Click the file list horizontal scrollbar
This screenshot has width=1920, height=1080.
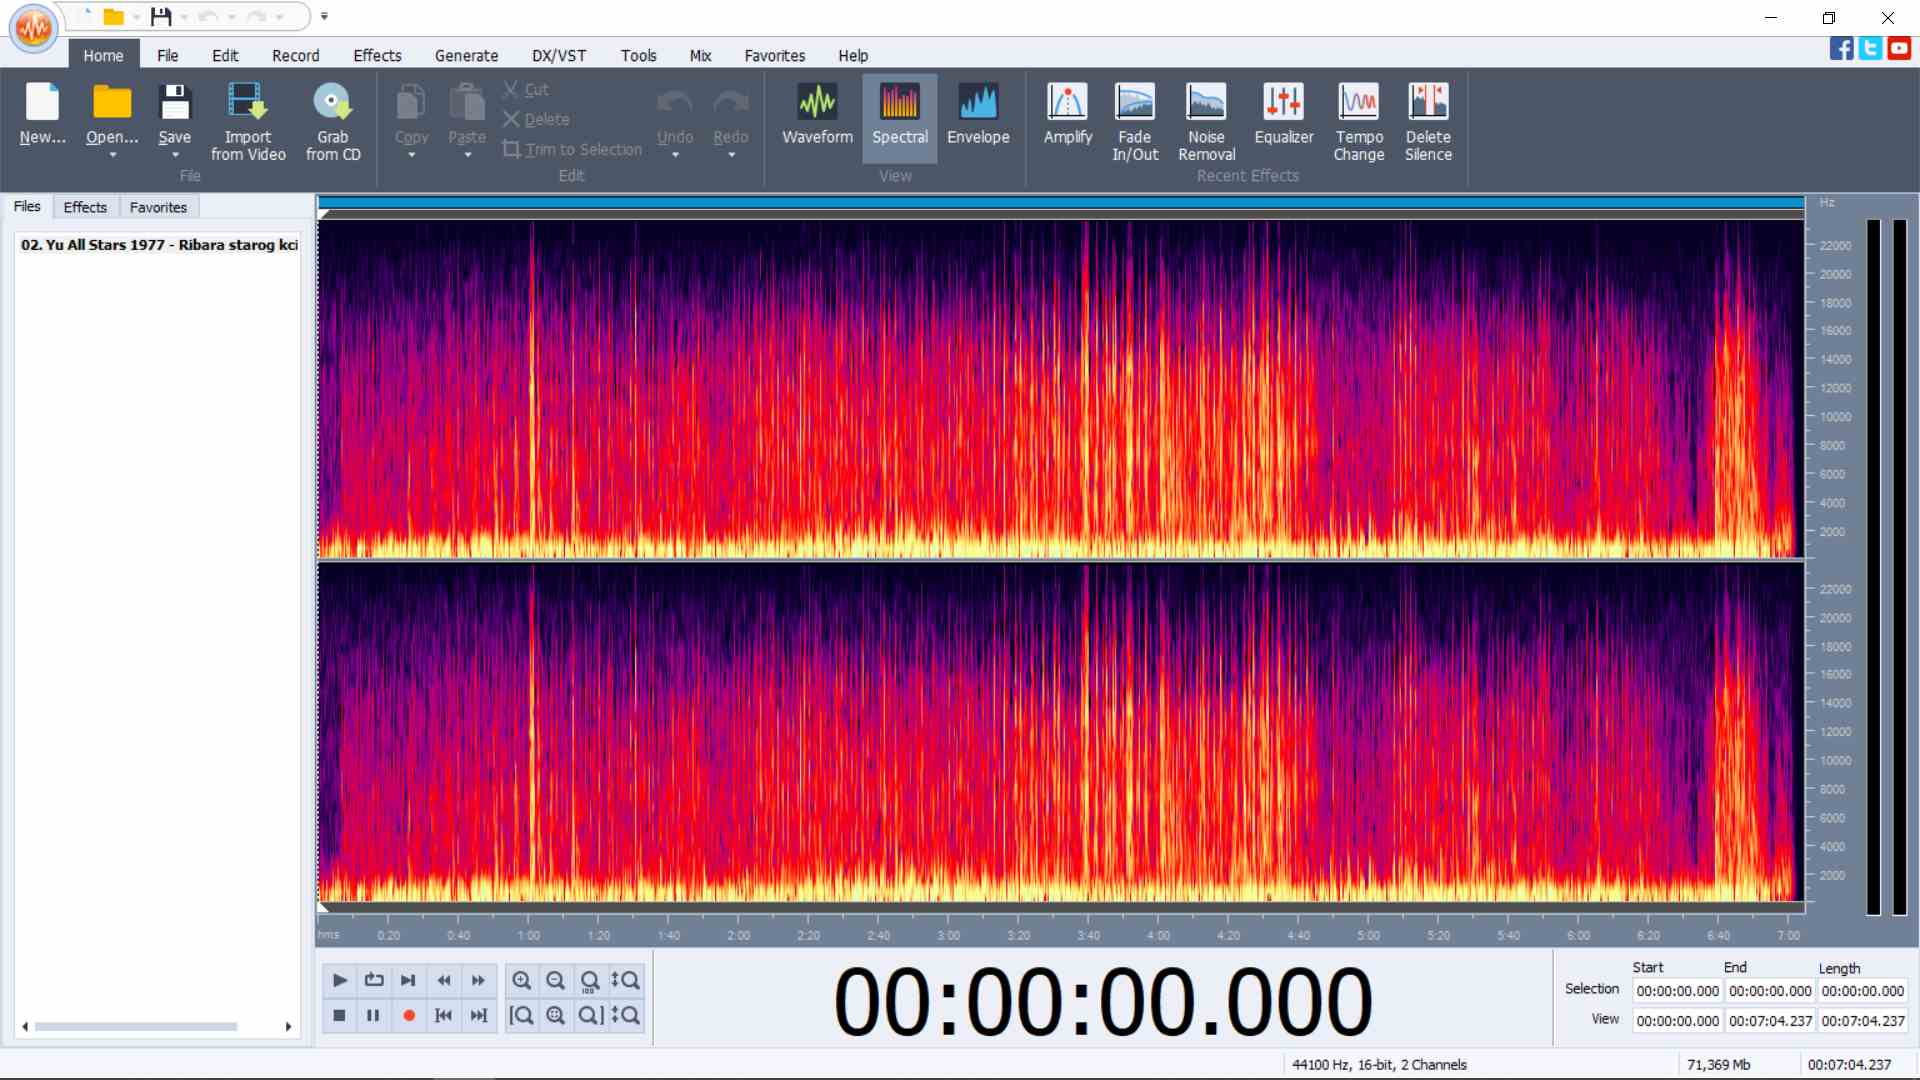click(136, 1026)
